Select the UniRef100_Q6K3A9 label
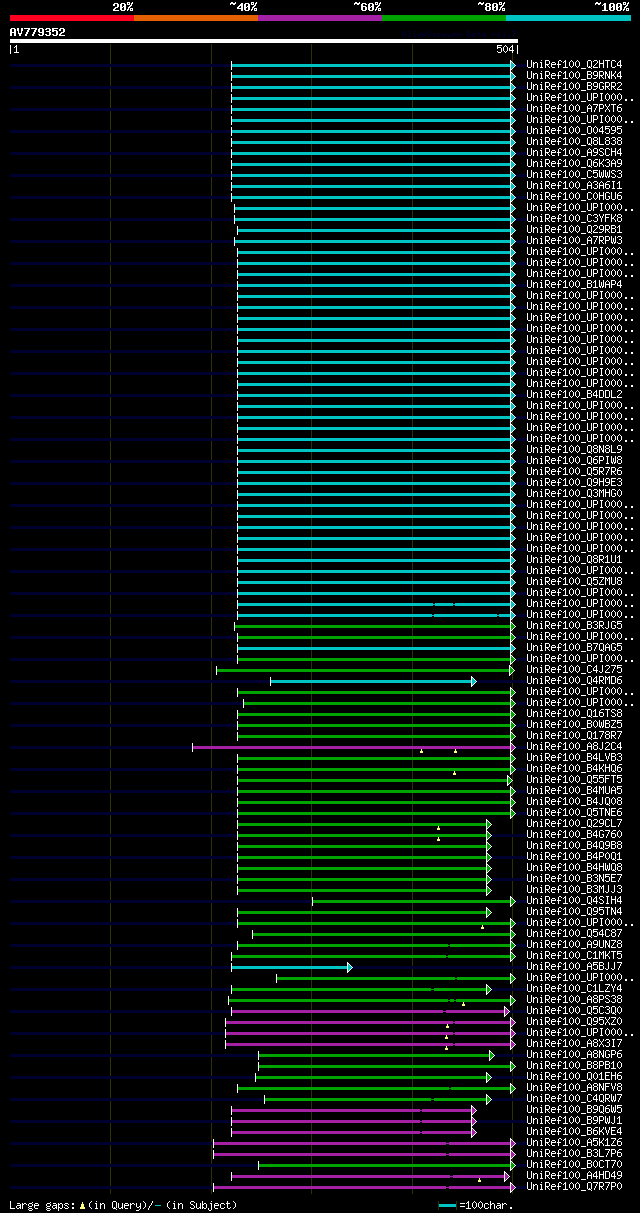The width and height of the screenshot is (640, 1213). (x=574, y=163)
